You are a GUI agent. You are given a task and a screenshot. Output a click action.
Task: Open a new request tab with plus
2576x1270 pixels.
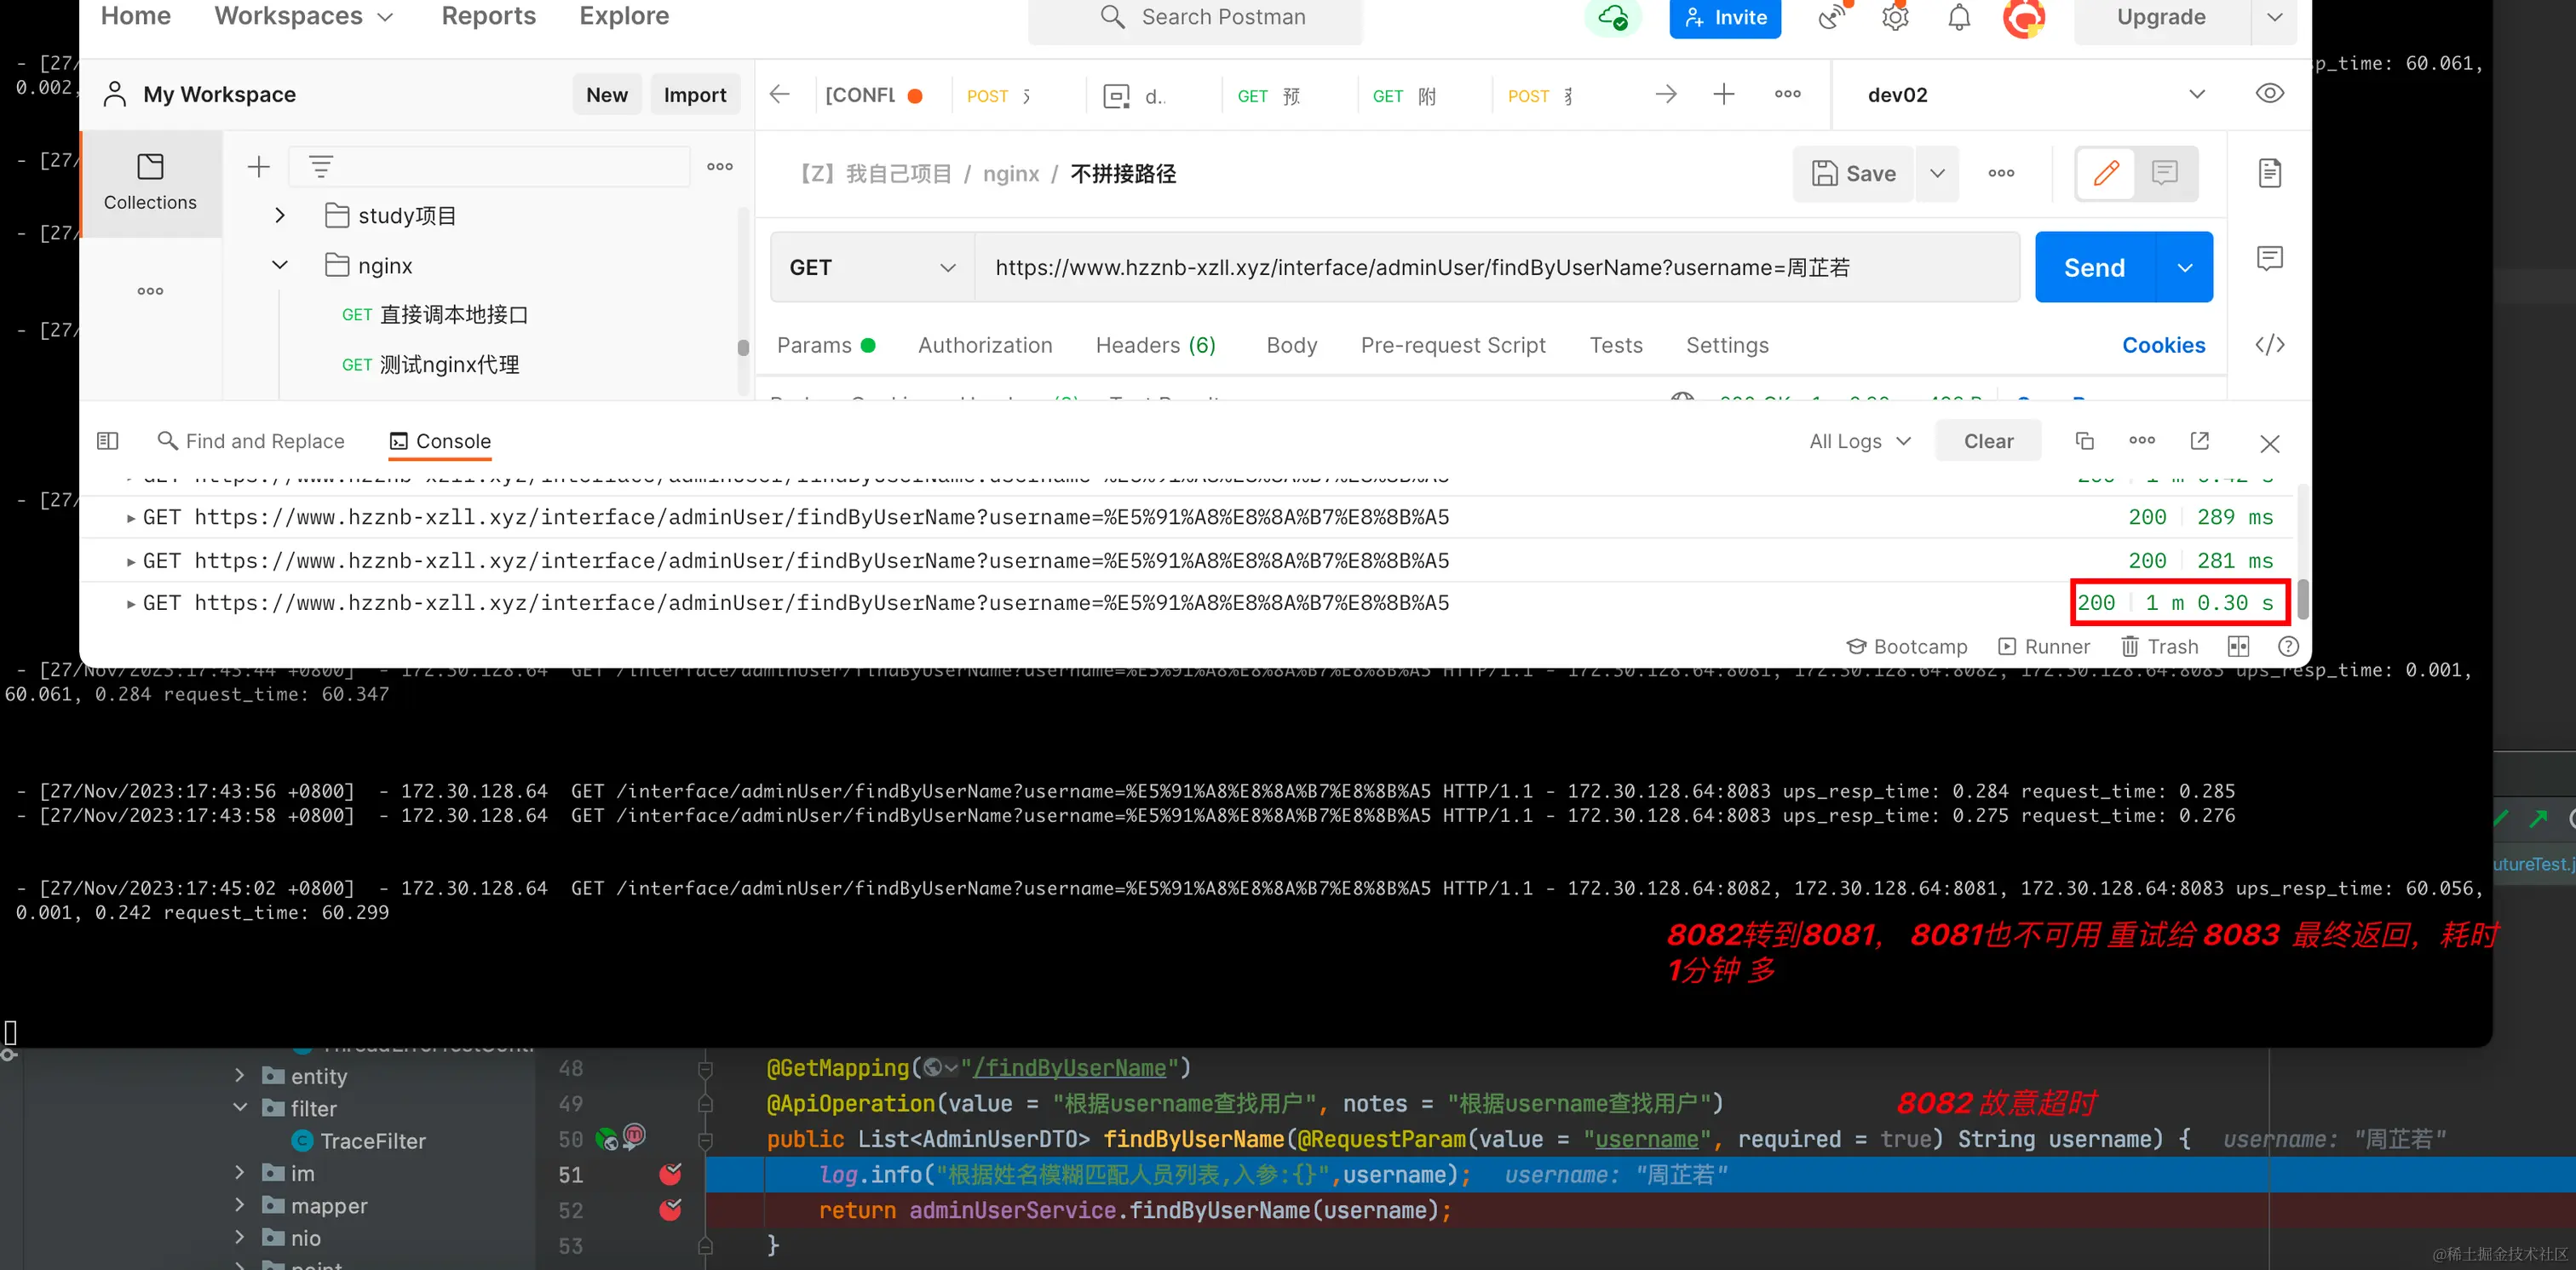[x=1724, y=95]
